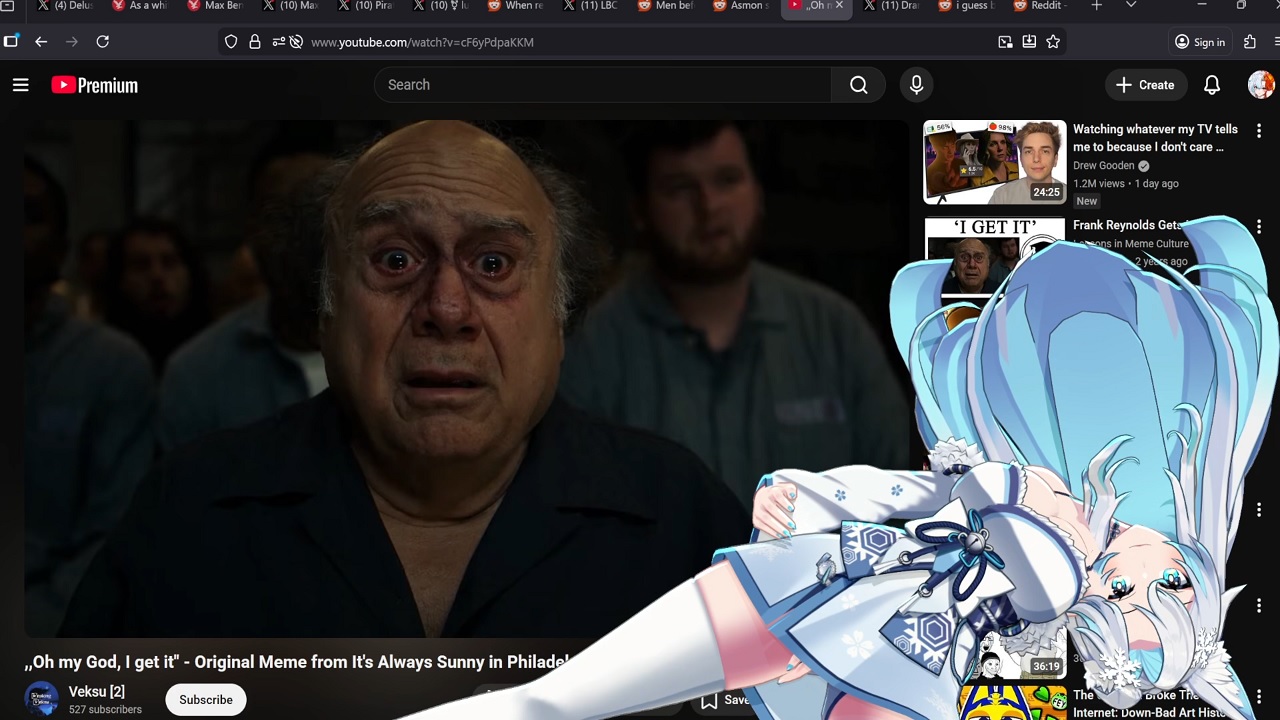Open the Drew Gooden video thumbnail
The width and height of the screenshot is (1280, 720).
pos(994,162)
